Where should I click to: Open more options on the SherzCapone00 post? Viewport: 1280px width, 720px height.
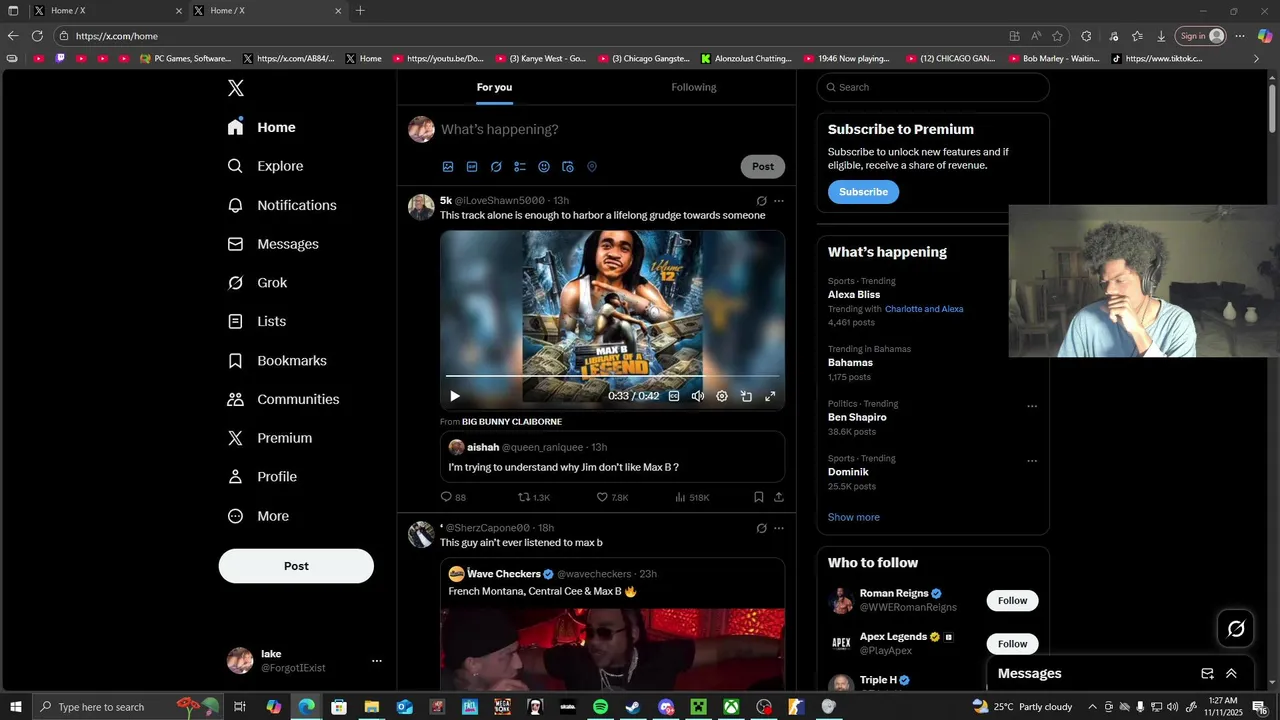pyautogui.click(x=779, y=528)
